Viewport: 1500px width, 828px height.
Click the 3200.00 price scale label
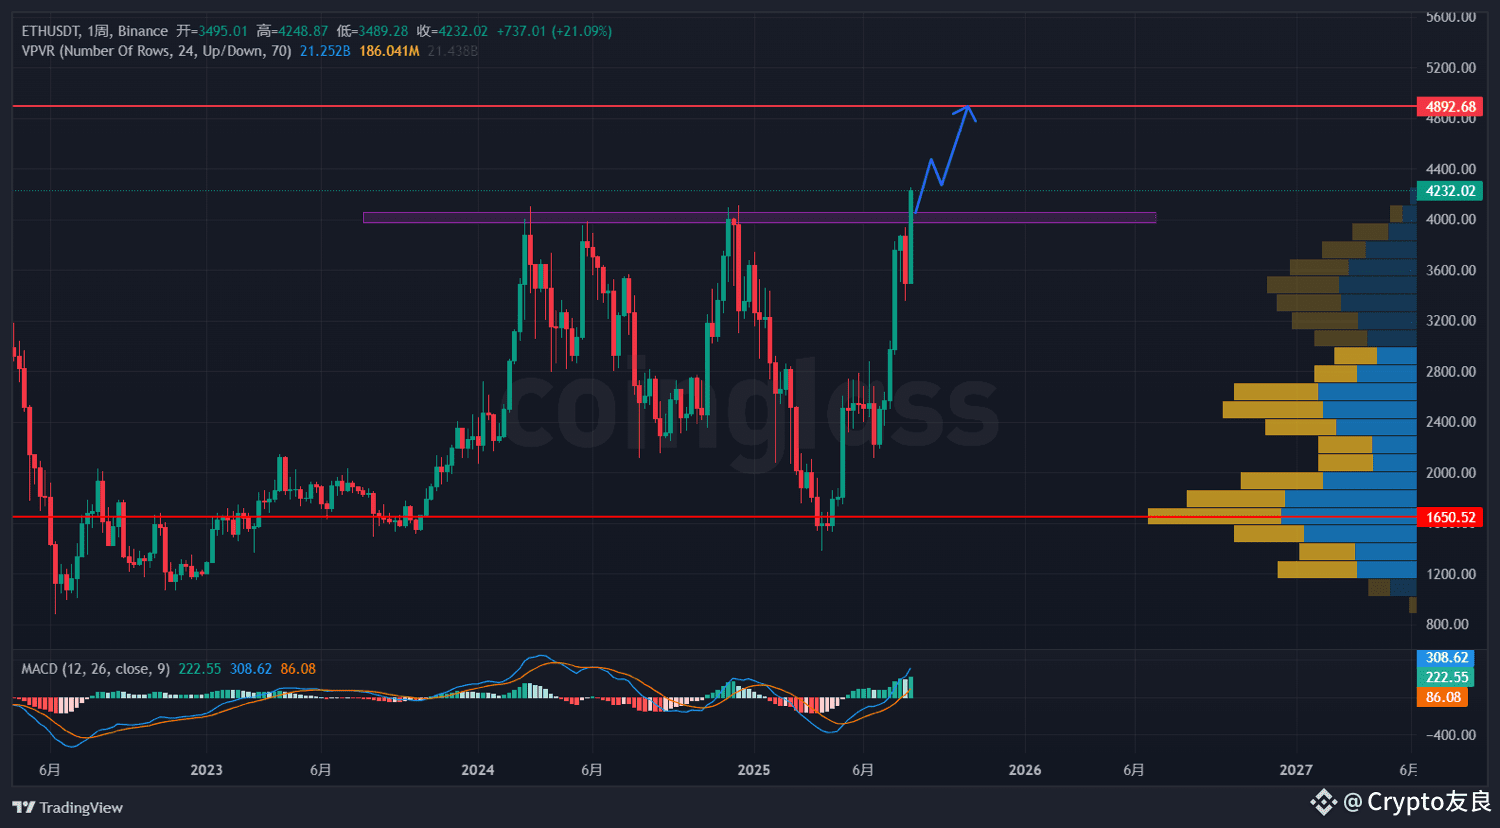point(1451,321)
